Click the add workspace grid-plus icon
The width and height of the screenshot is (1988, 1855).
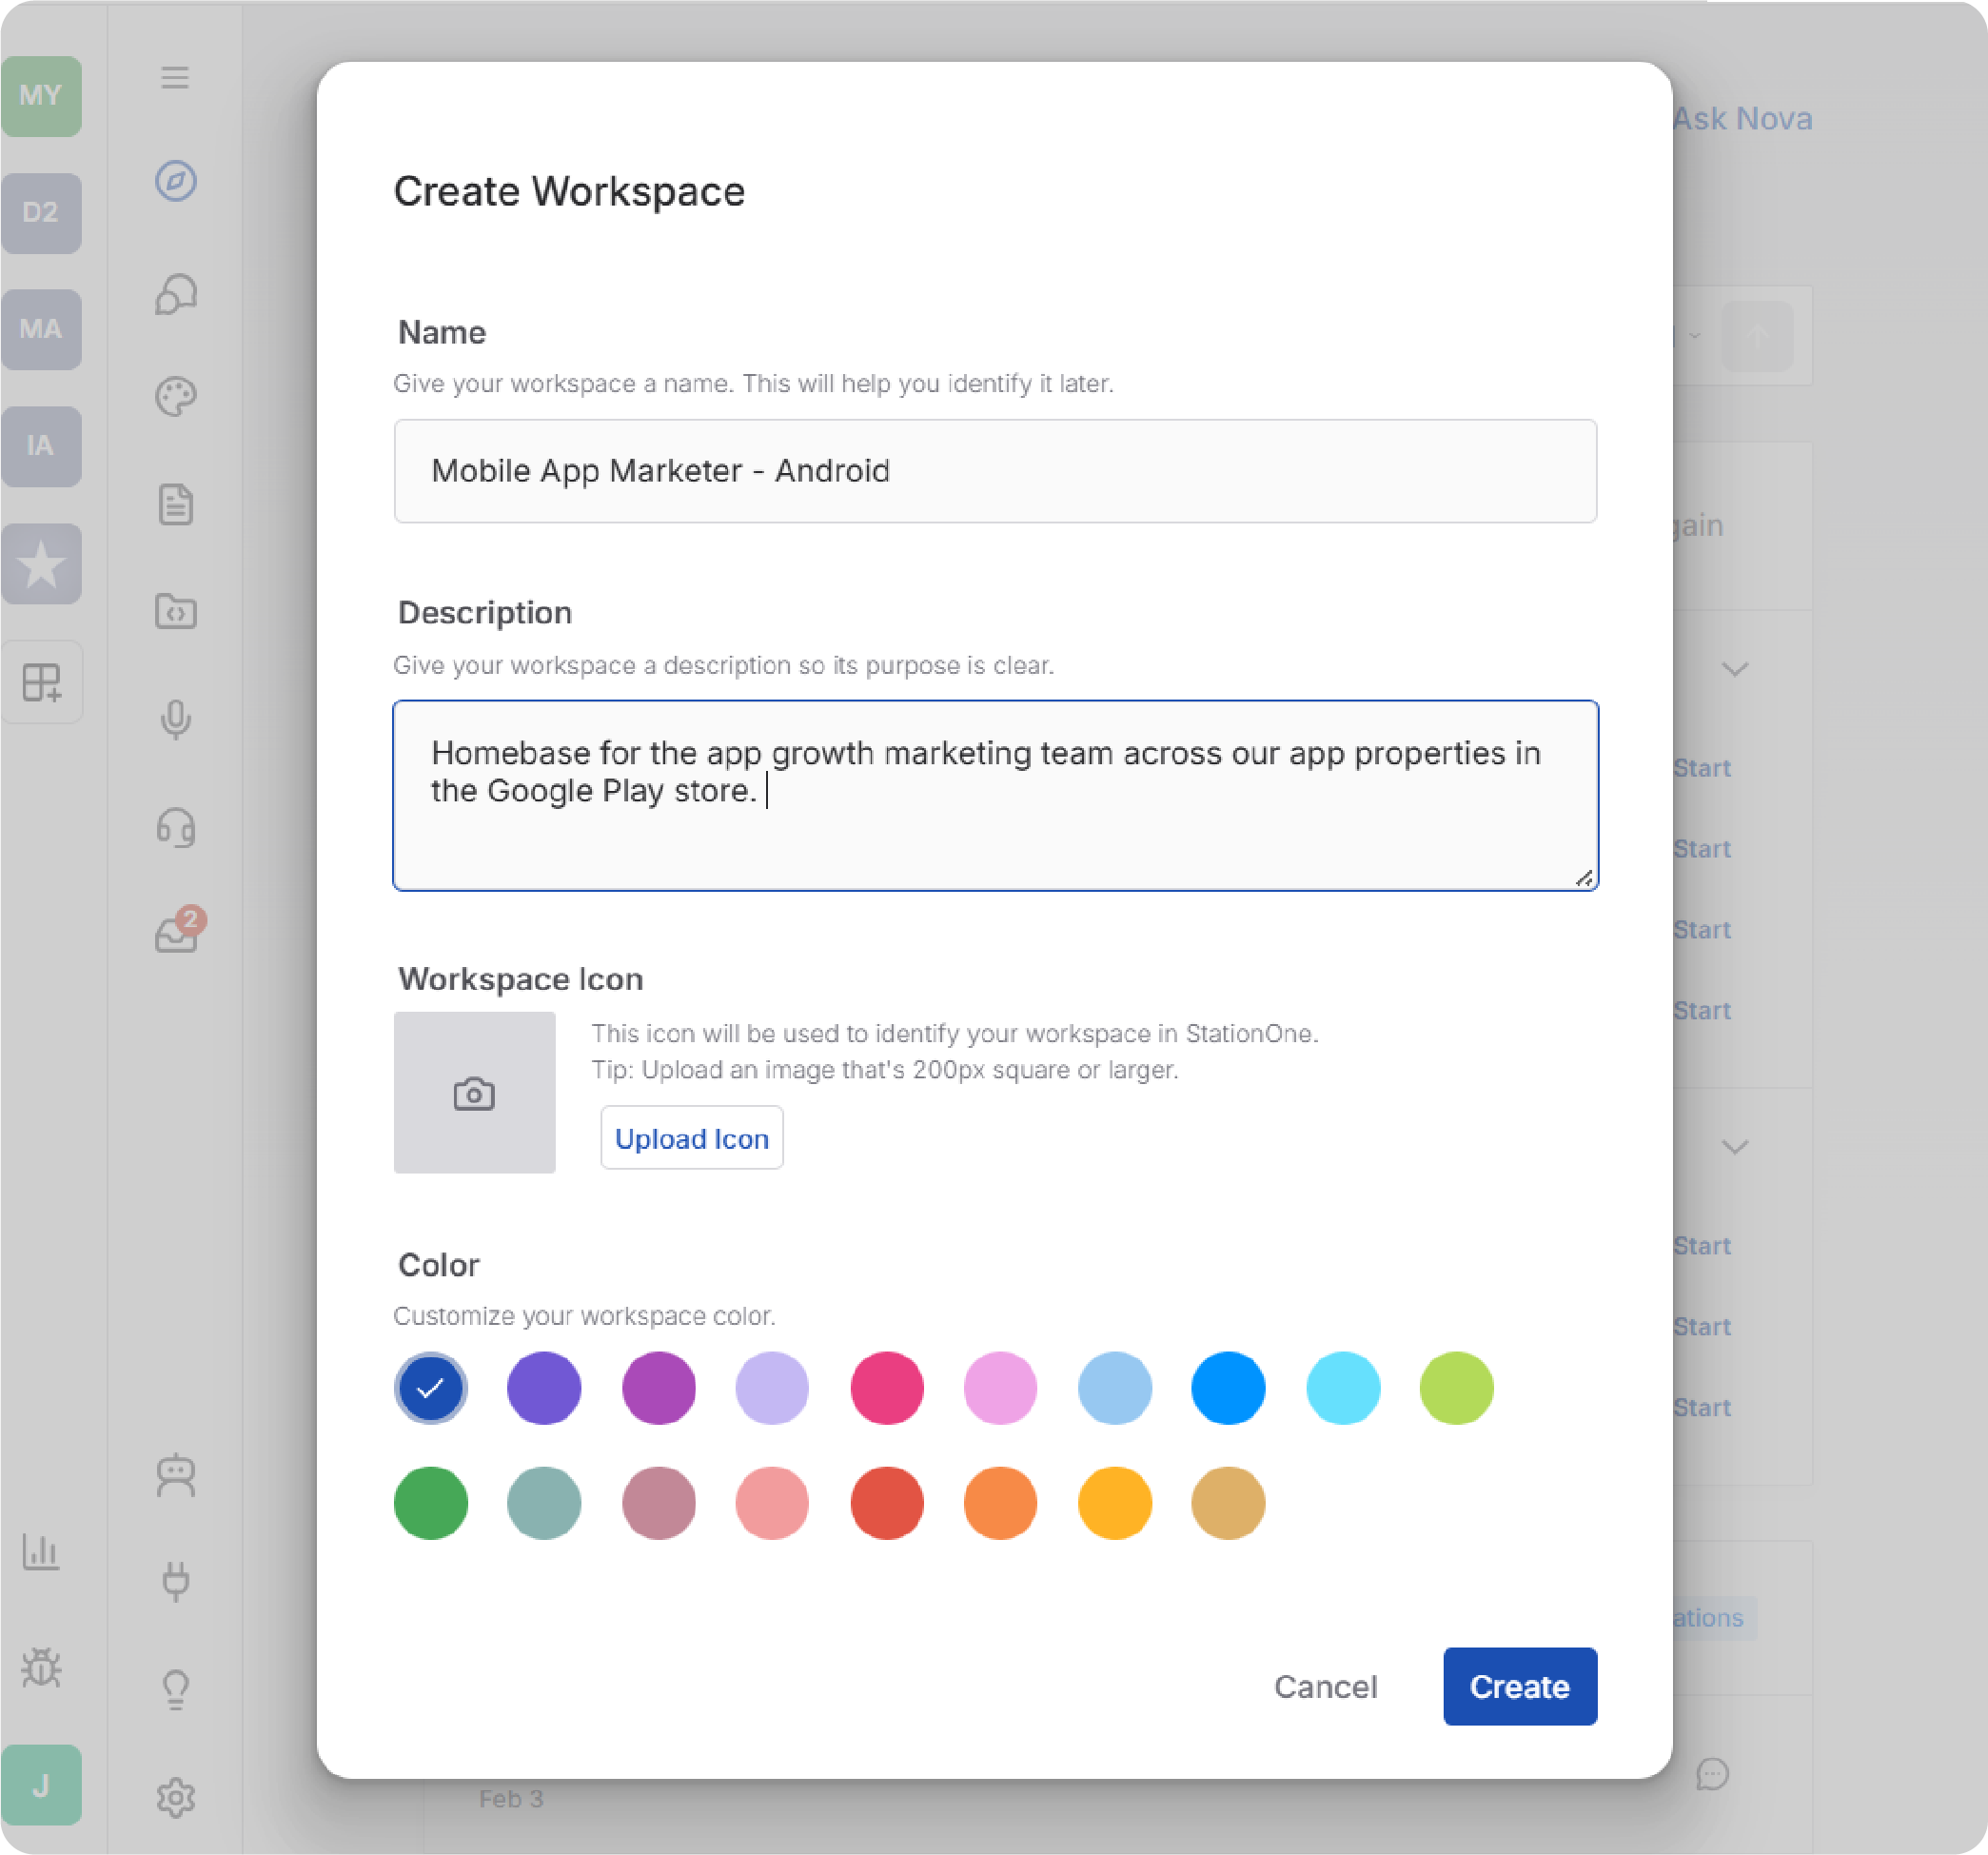point(42,683)
